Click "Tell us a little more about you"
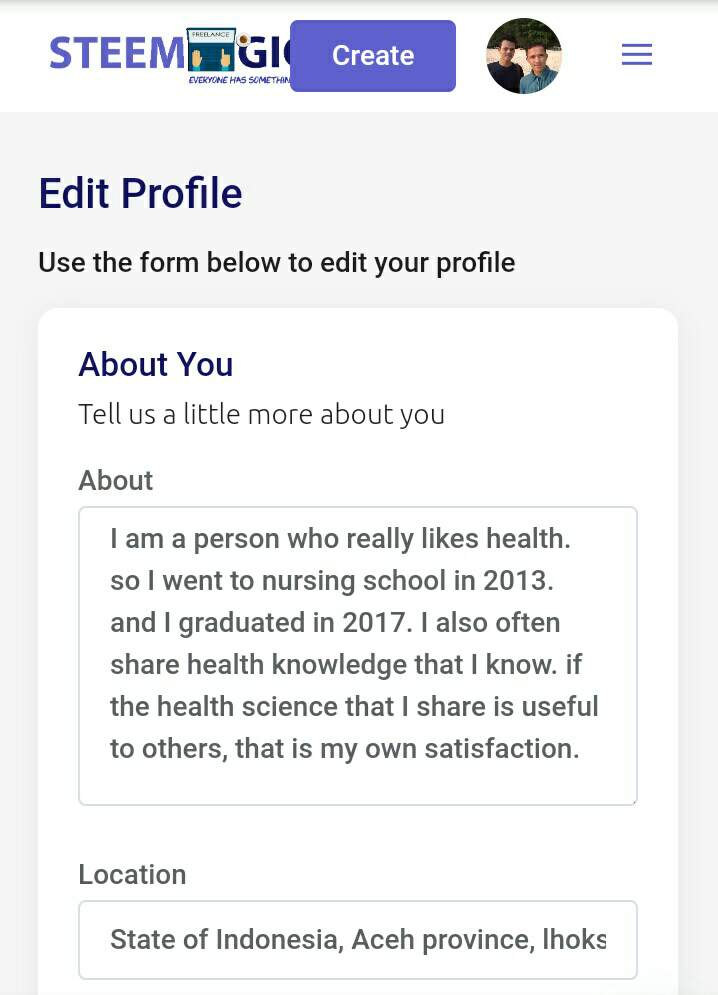The height and width of the screenshot is (995, 718). (x=262, y=414)
